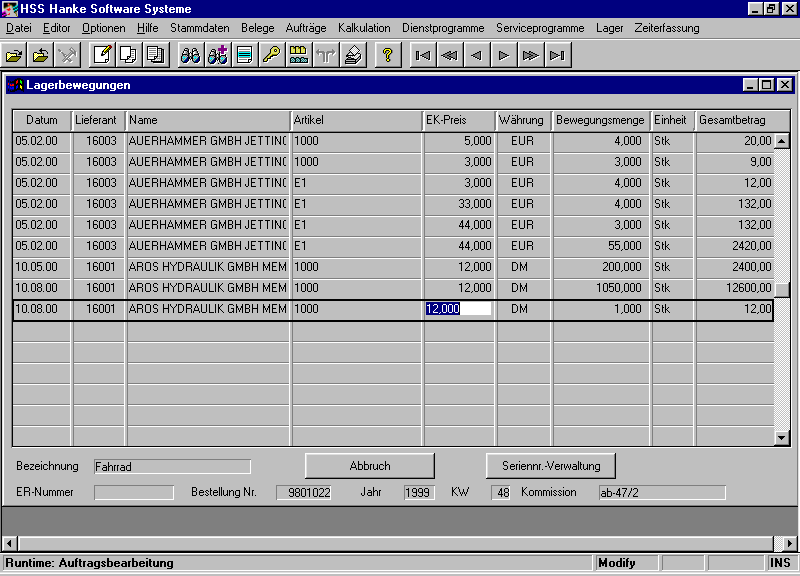Click the EK-Preis column header
This screenshot has height=576, width=800.
coord(459,120)
